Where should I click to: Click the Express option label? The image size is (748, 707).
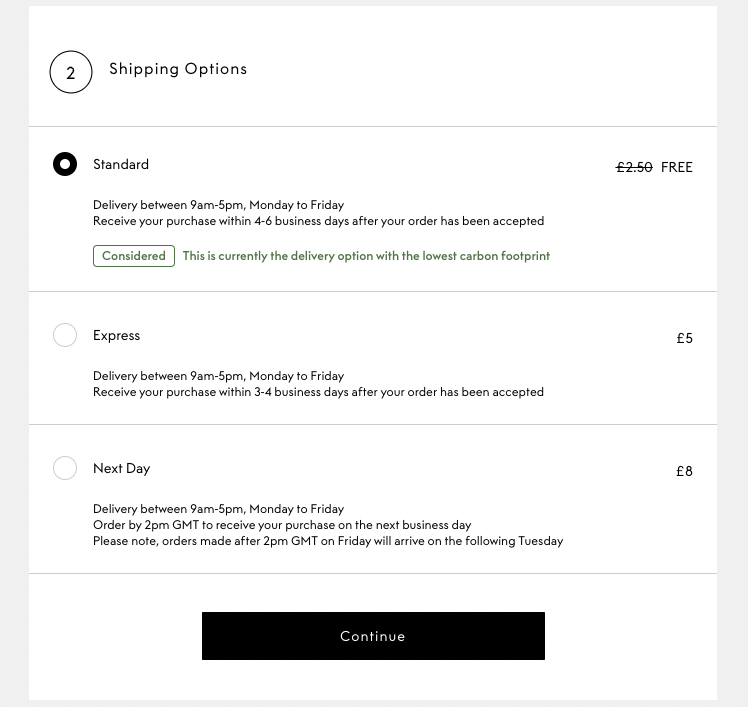117,335
